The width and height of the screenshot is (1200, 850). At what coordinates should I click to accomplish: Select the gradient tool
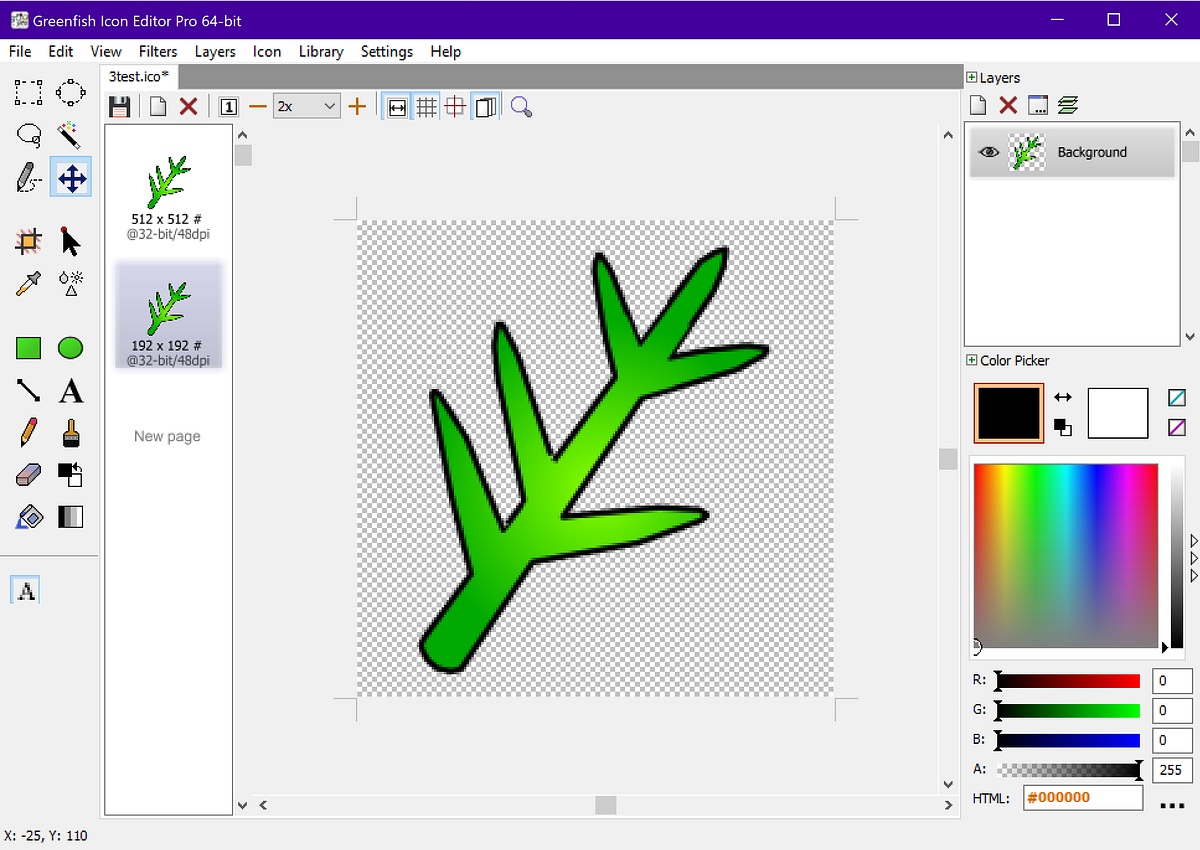70,517
